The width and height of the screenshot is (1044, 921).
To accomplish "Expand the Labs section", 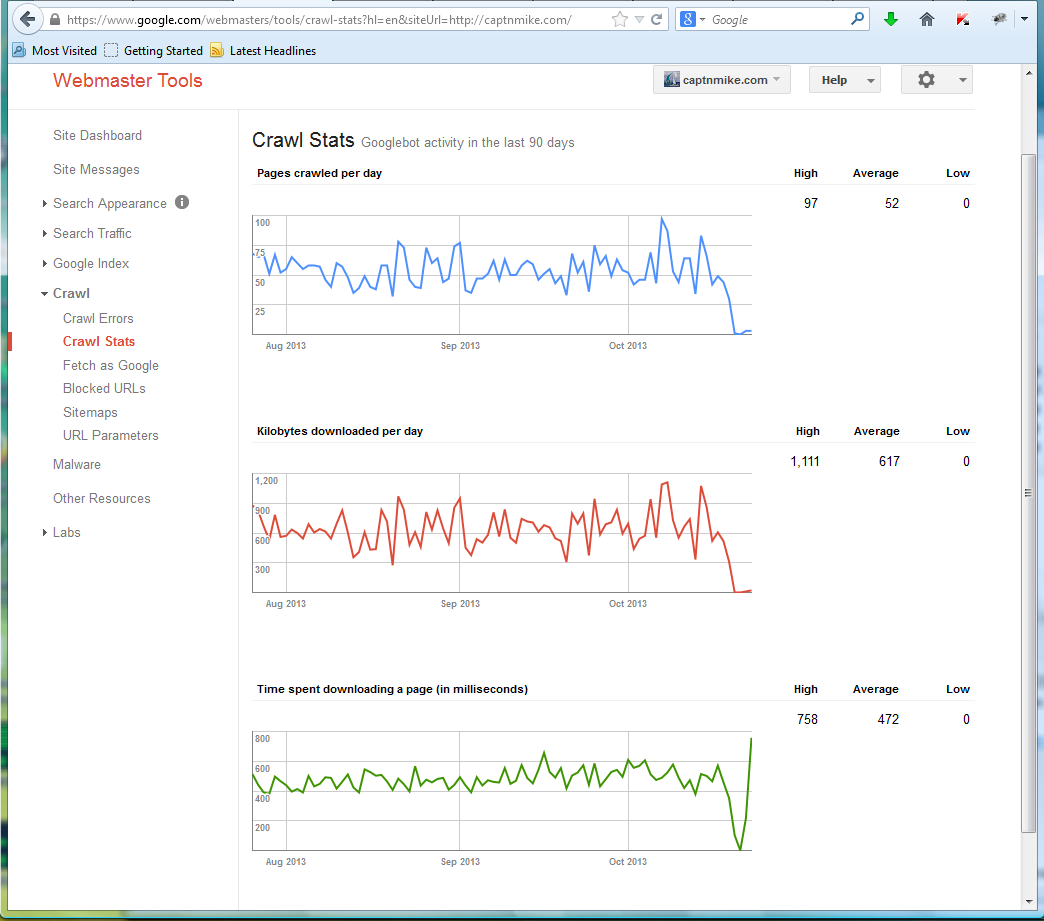I will [x=67, y=532].
